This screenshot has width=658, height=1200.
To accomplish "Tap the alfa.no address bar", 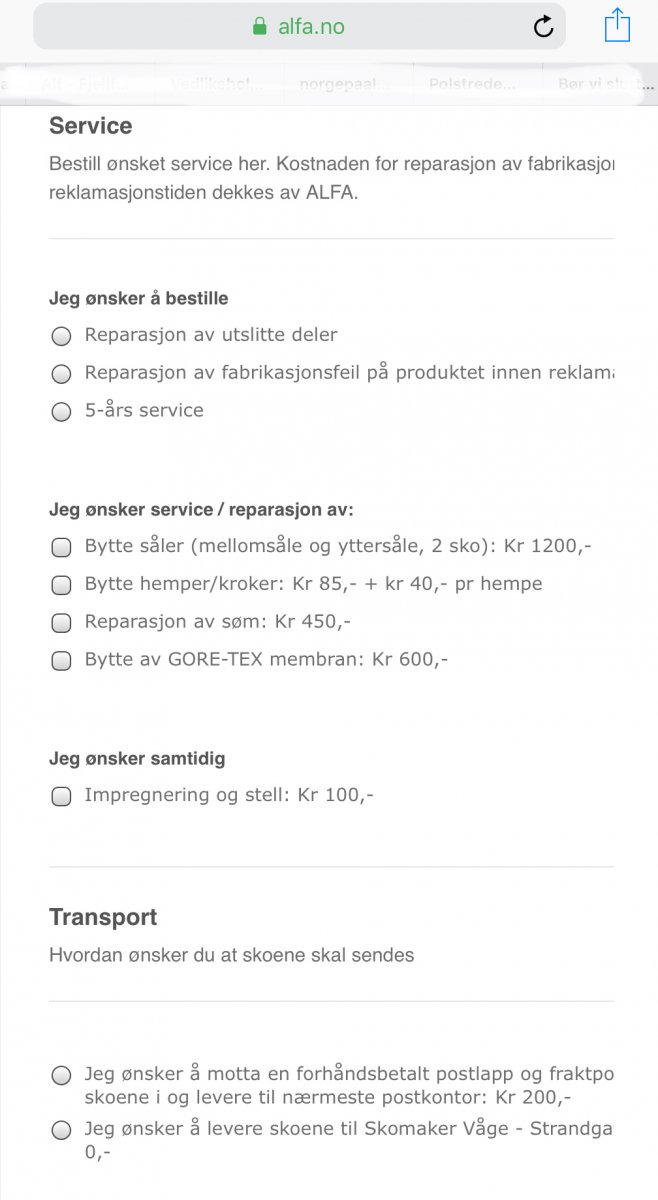I will click(310, 27).
